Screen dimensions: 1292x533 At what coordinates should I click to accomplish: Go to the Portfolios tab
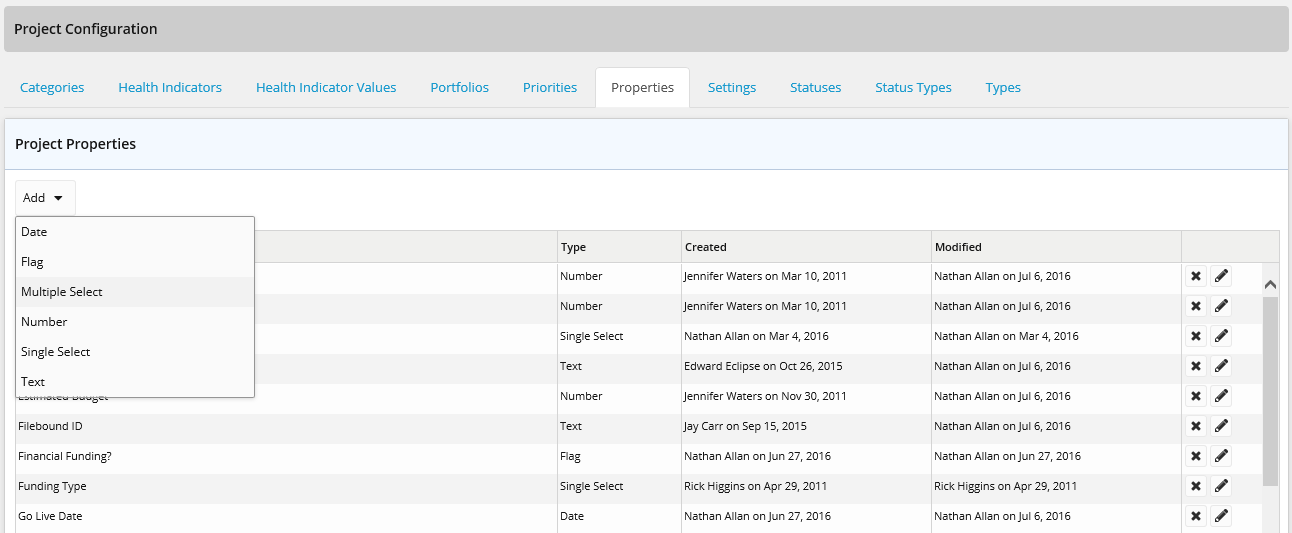[459, 87]
